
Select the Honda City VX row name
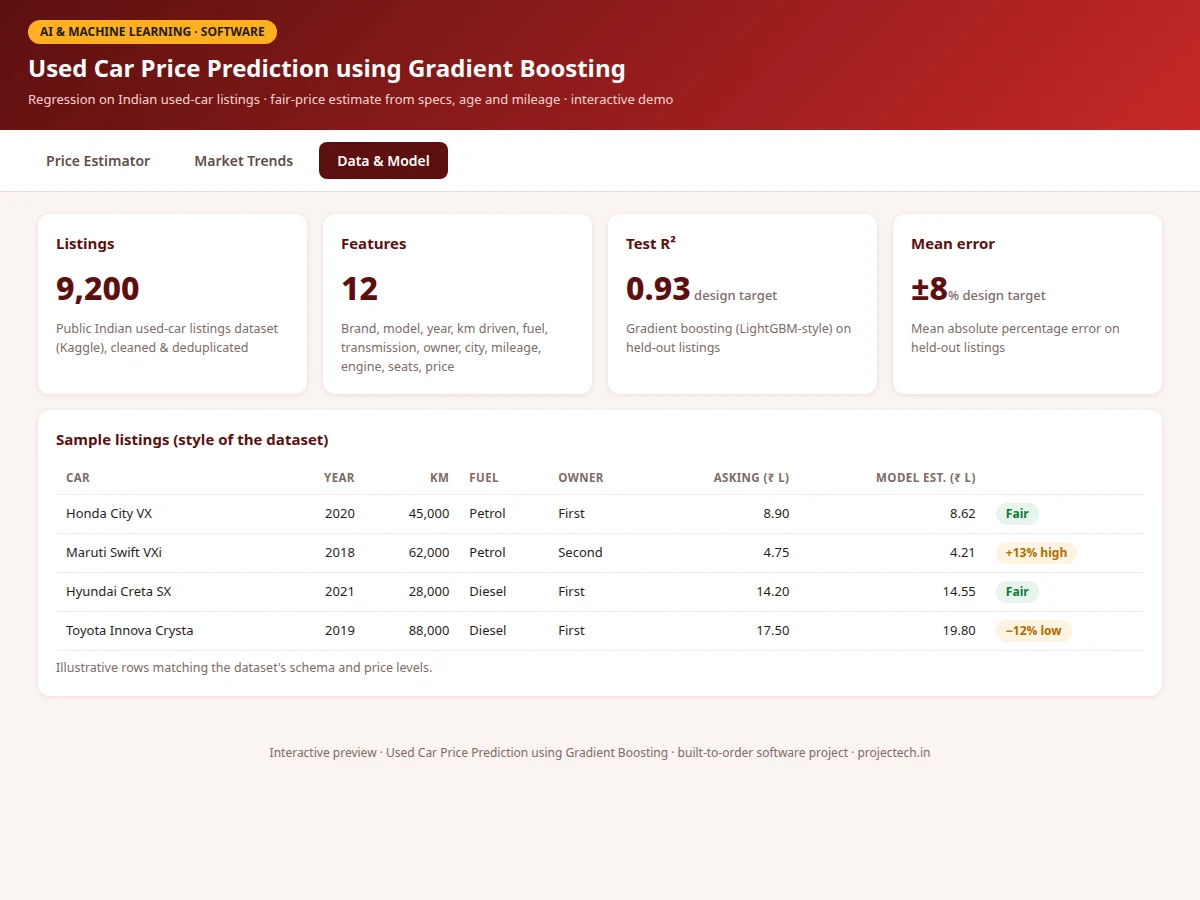109,514
